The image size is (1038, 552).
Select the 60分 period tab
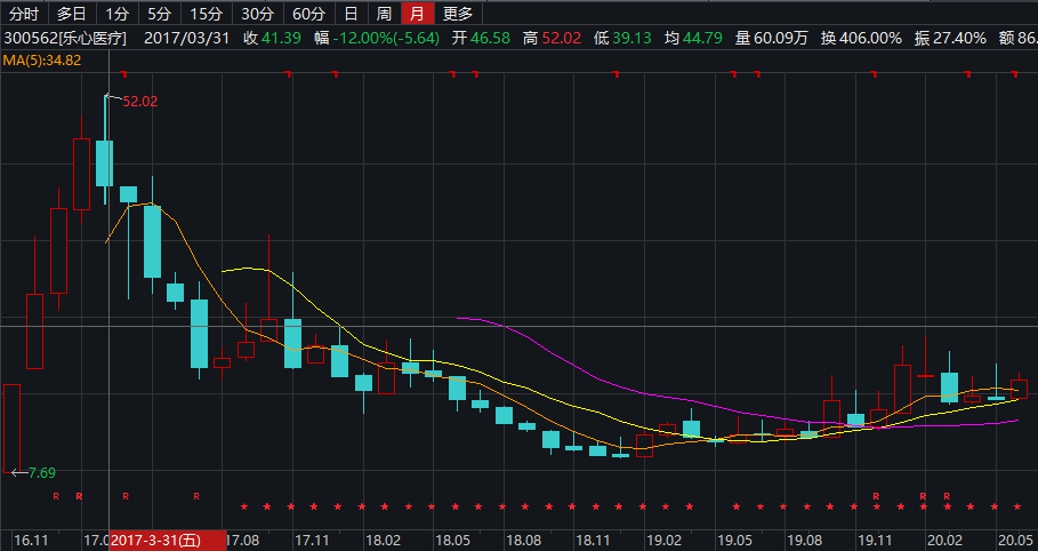click(x=309, y=13)
